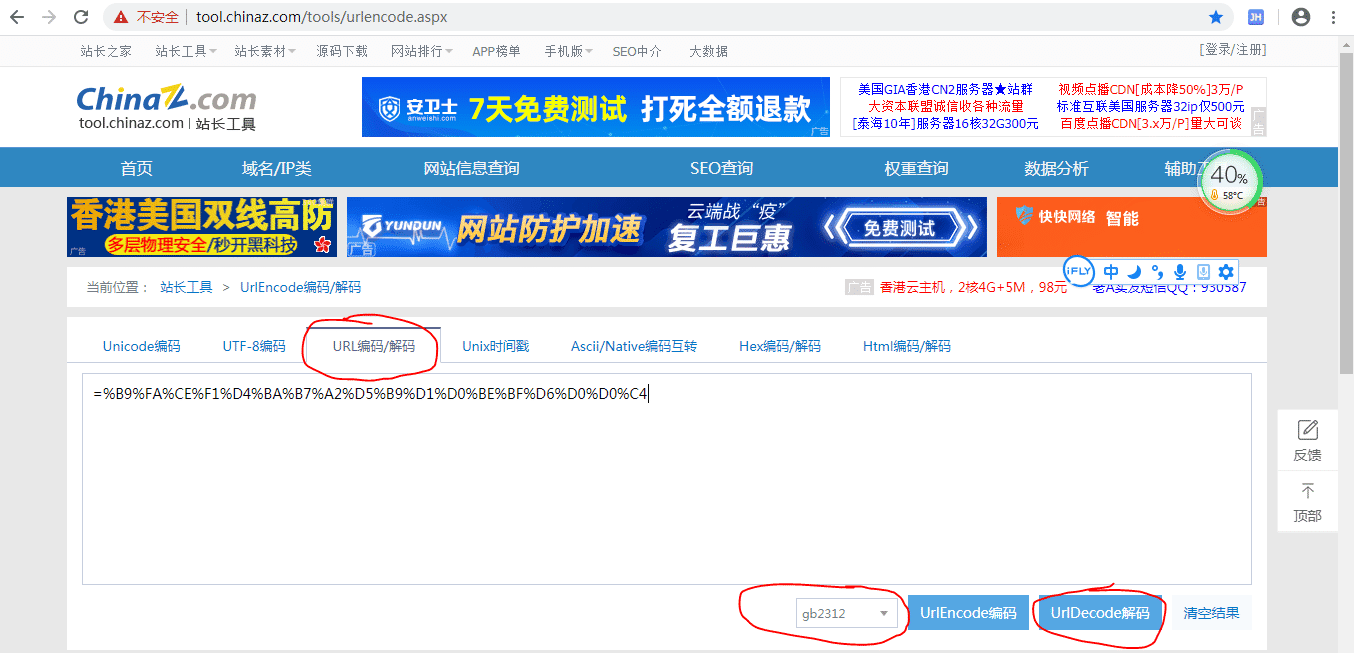Click the 中 Chinese input icon on iFLY bar
Viewport: 1354px width, 653px height.
pos(1111,271)
